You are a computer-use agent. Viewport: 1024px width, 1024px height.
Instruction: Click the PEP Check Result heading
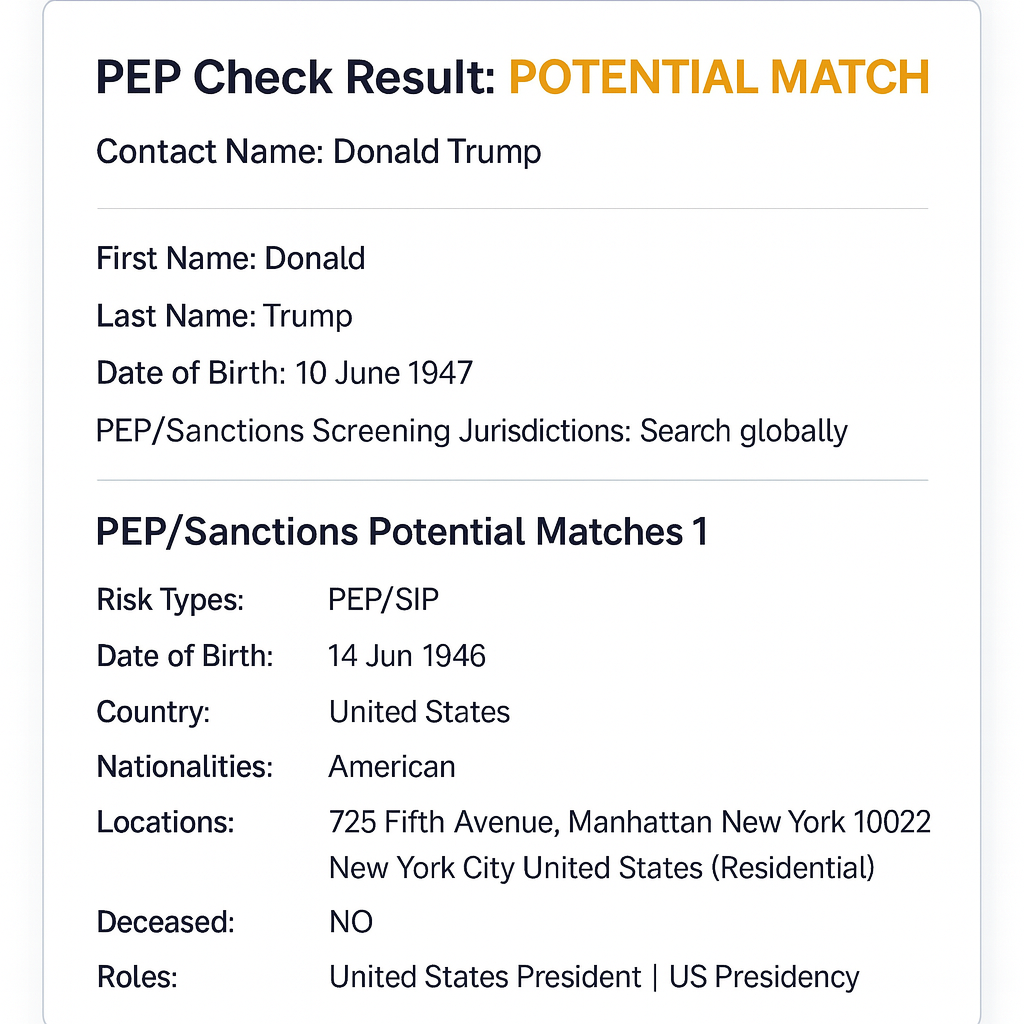pos(296,78)
